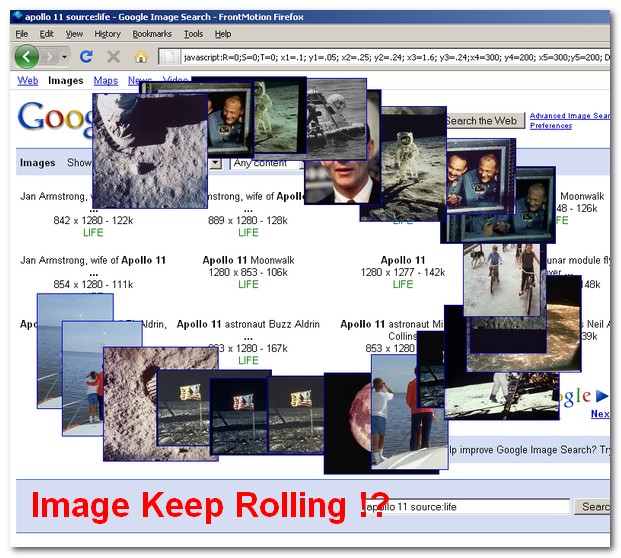The width and height of the screenshot is (621, 558).
Task: Click Advanced Image Search link
Action: pos(570,116)
